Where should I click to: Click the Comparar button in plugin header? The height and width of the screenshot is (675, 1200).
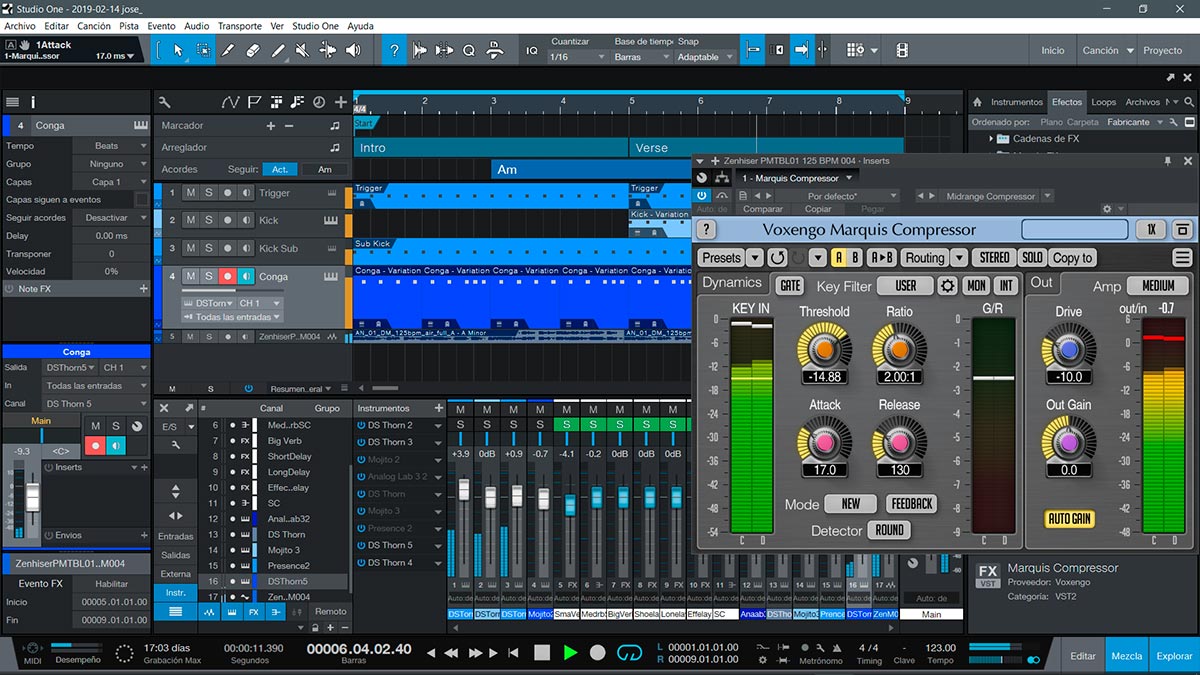click(762, 209)
